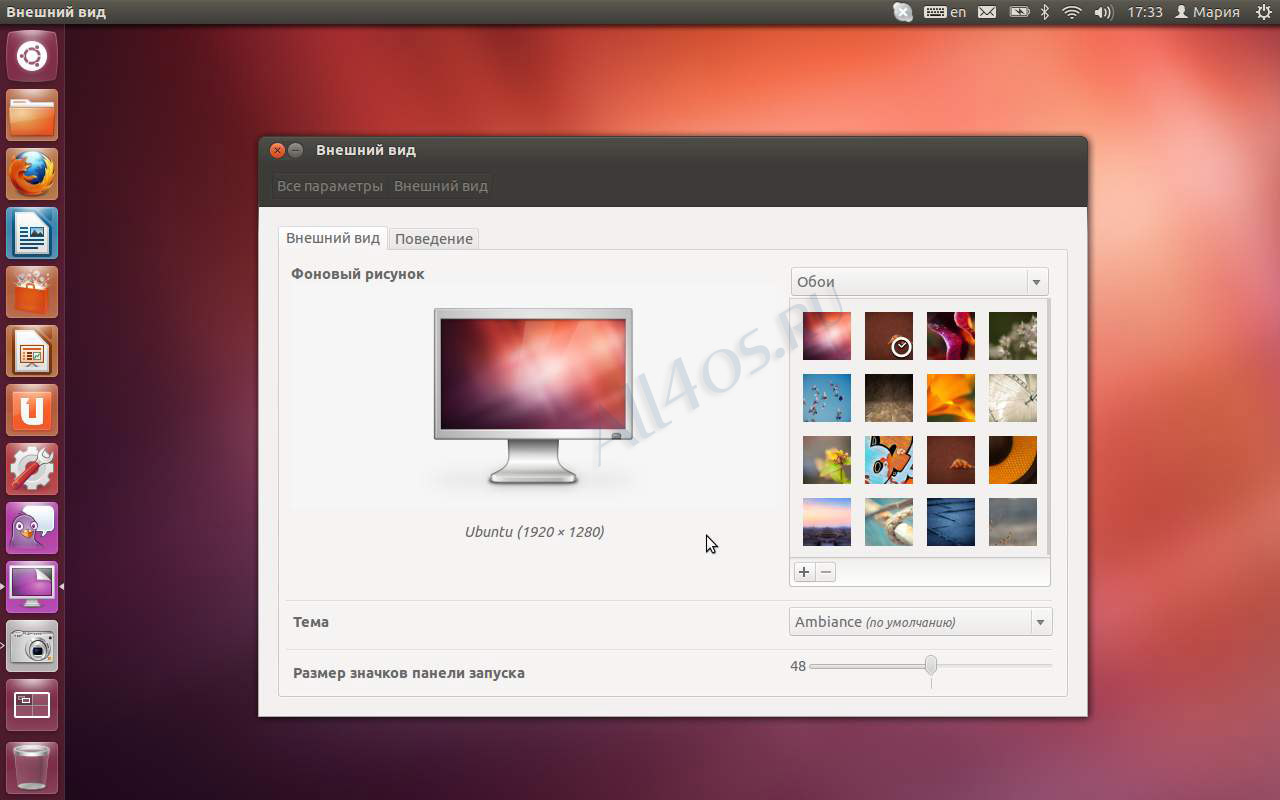Click the grey circular indicator left of keyboard icon
The image size is (1280, 800).
coord(902,12)
